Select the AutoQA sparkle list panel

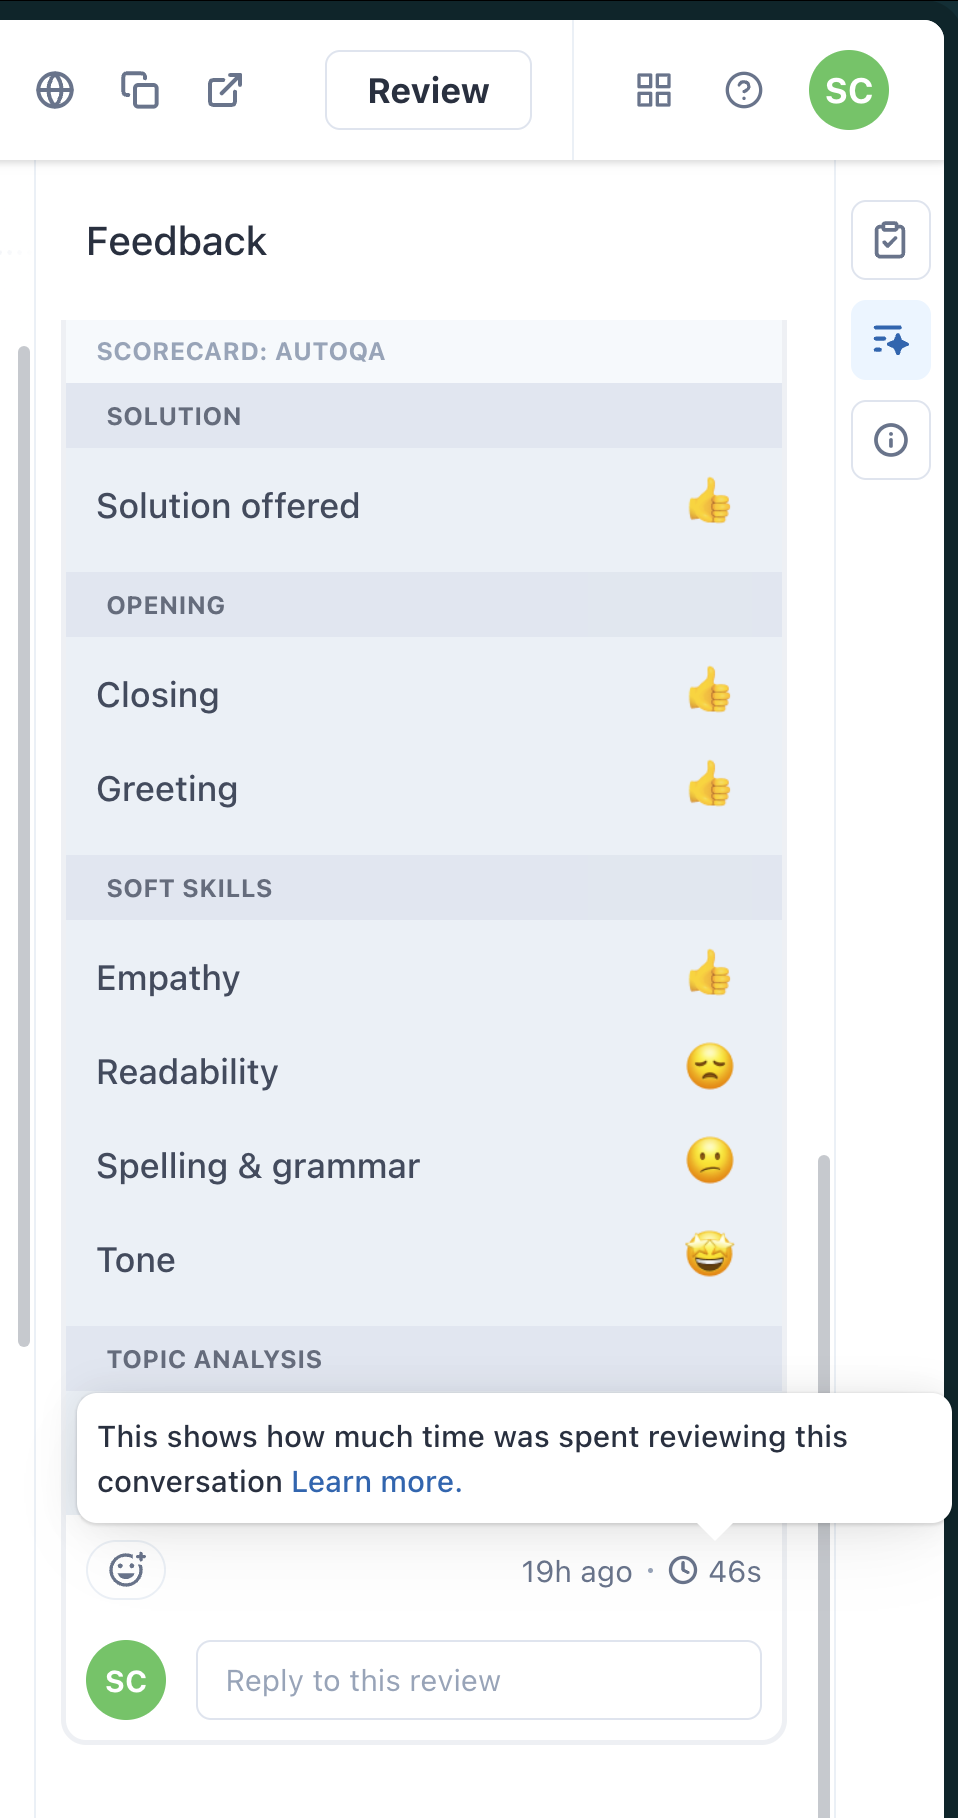point(890,340)
